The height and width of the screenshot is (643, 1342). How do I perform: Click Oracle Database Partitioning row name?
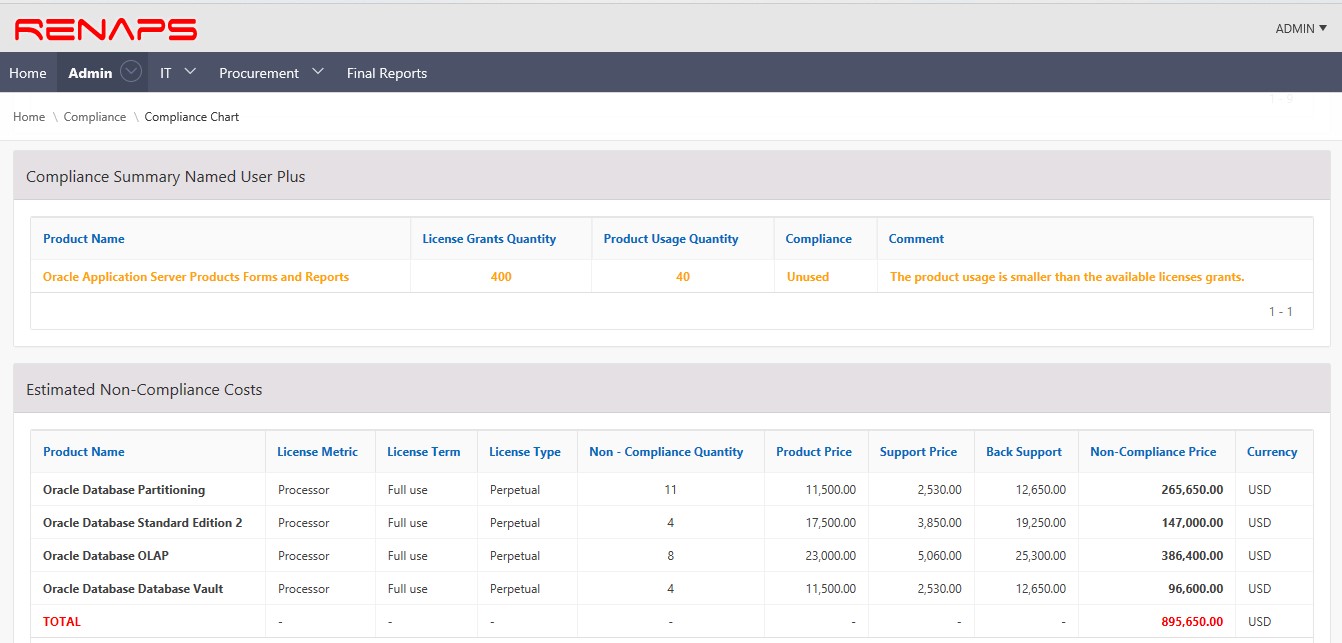pos(124,490)
